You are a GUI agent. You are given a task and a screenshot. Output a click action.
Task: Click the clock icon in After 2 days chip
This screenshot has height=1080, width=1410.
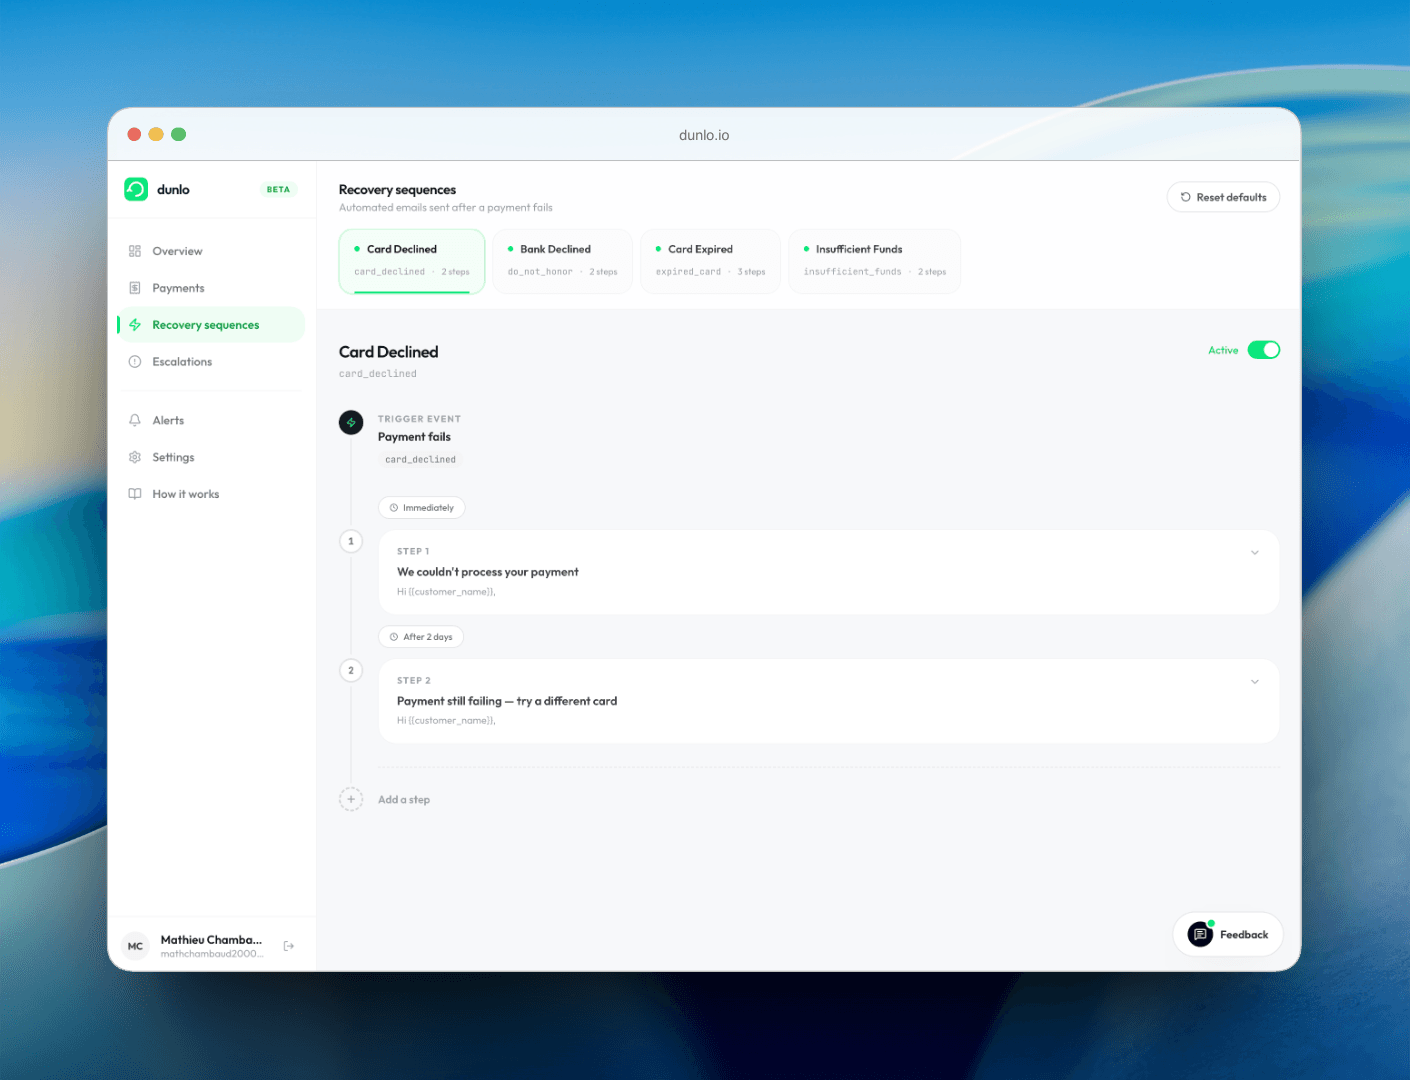tap(394, 637)
